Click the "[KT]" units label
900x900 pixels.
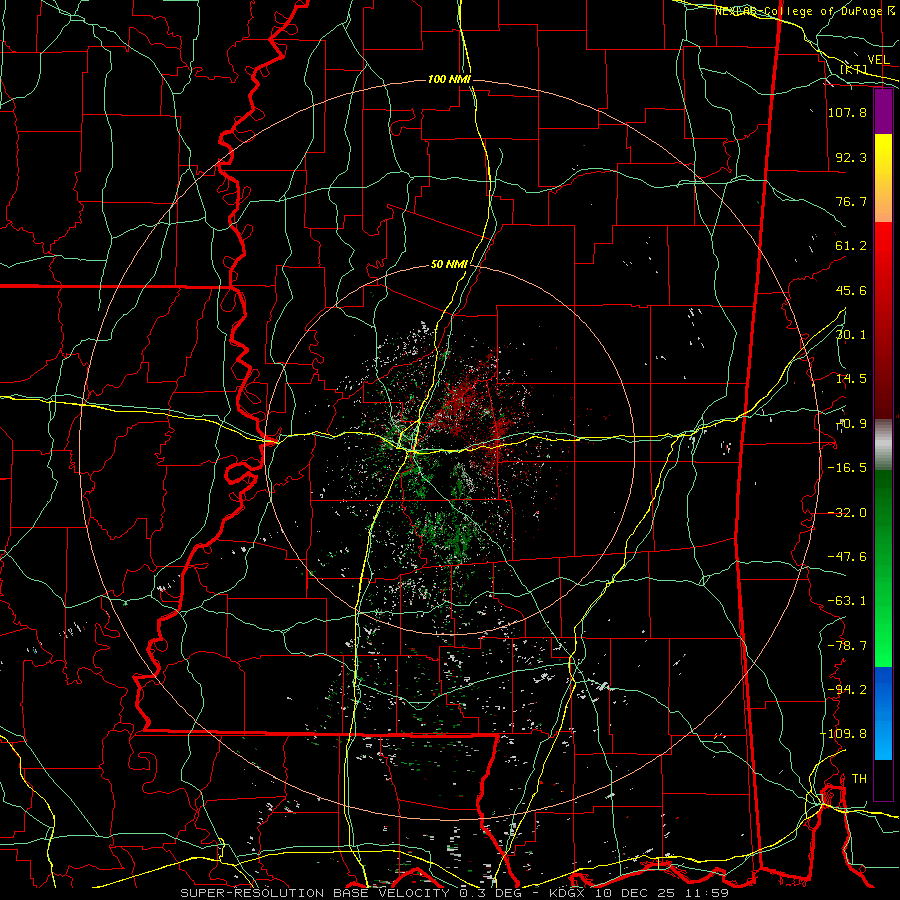854,69
